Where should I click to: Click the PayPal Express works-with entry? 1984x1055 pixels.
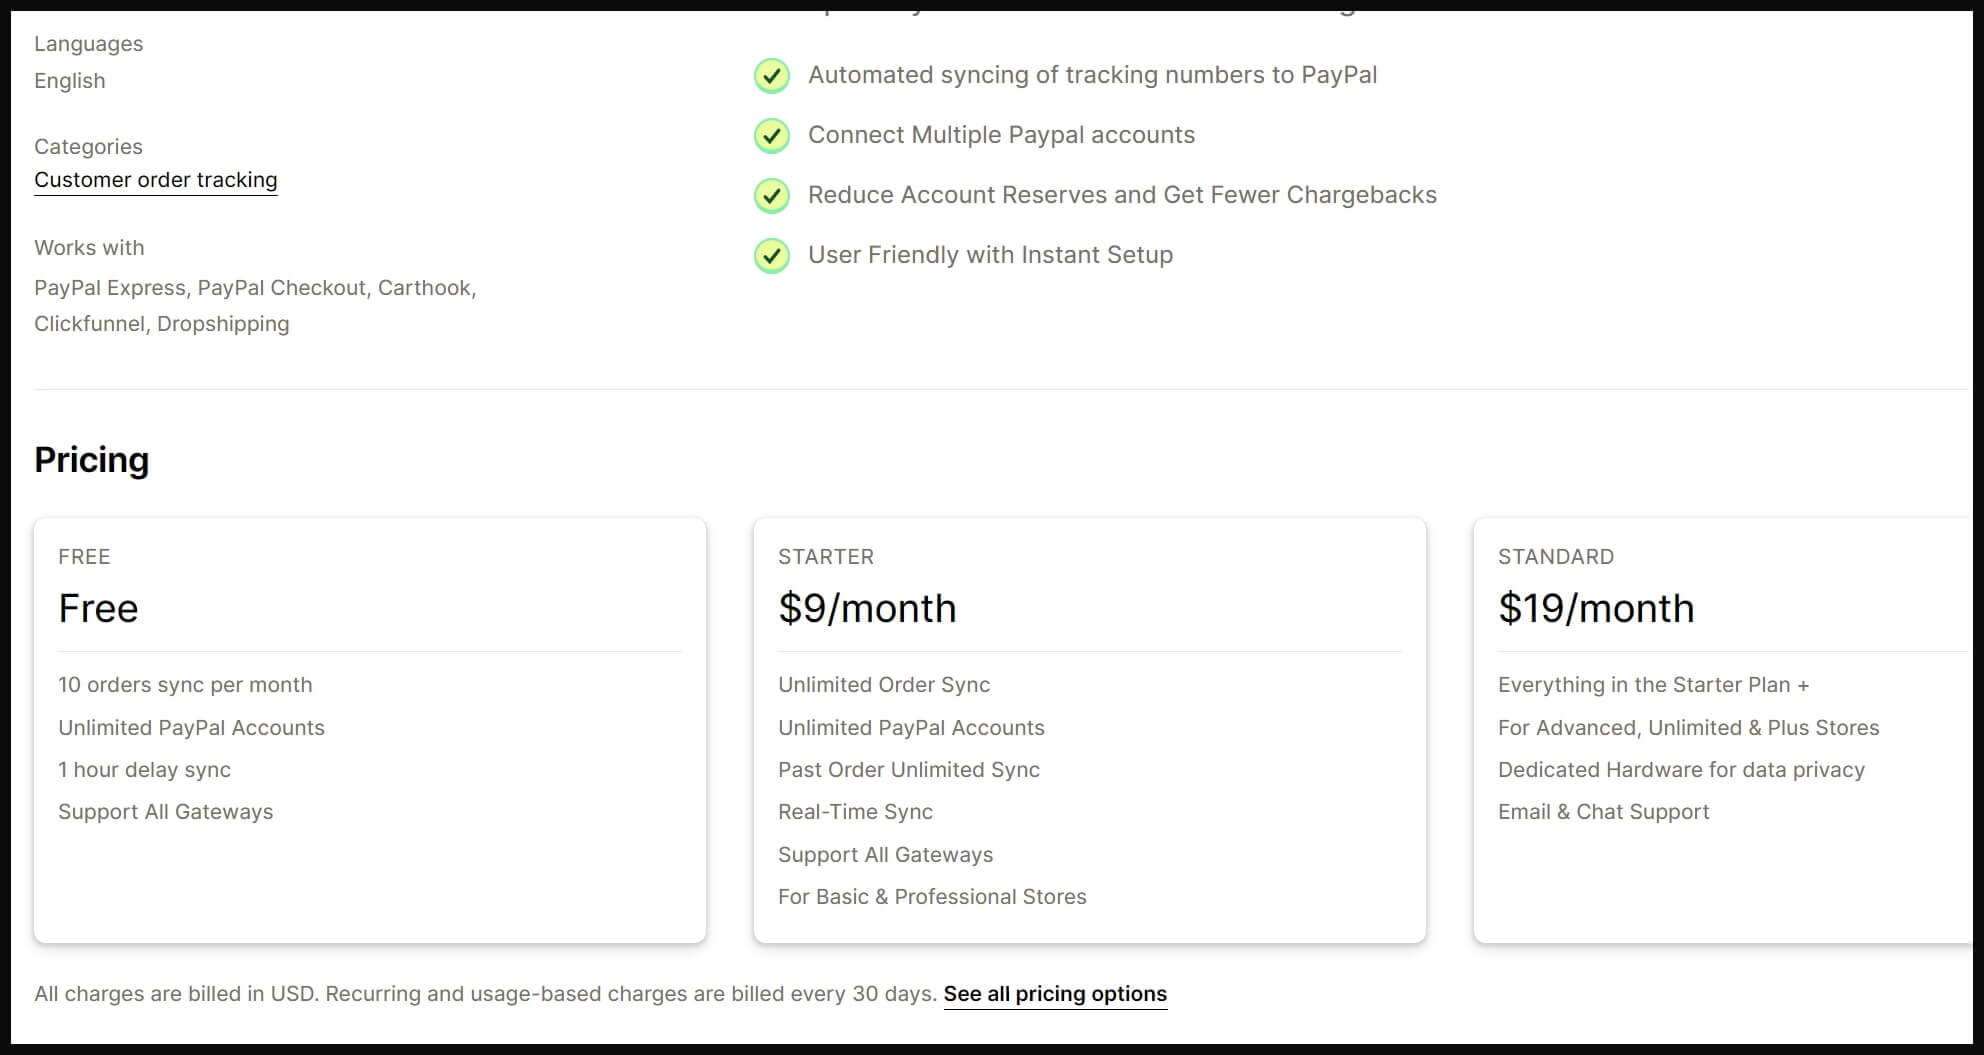(110, 287)
